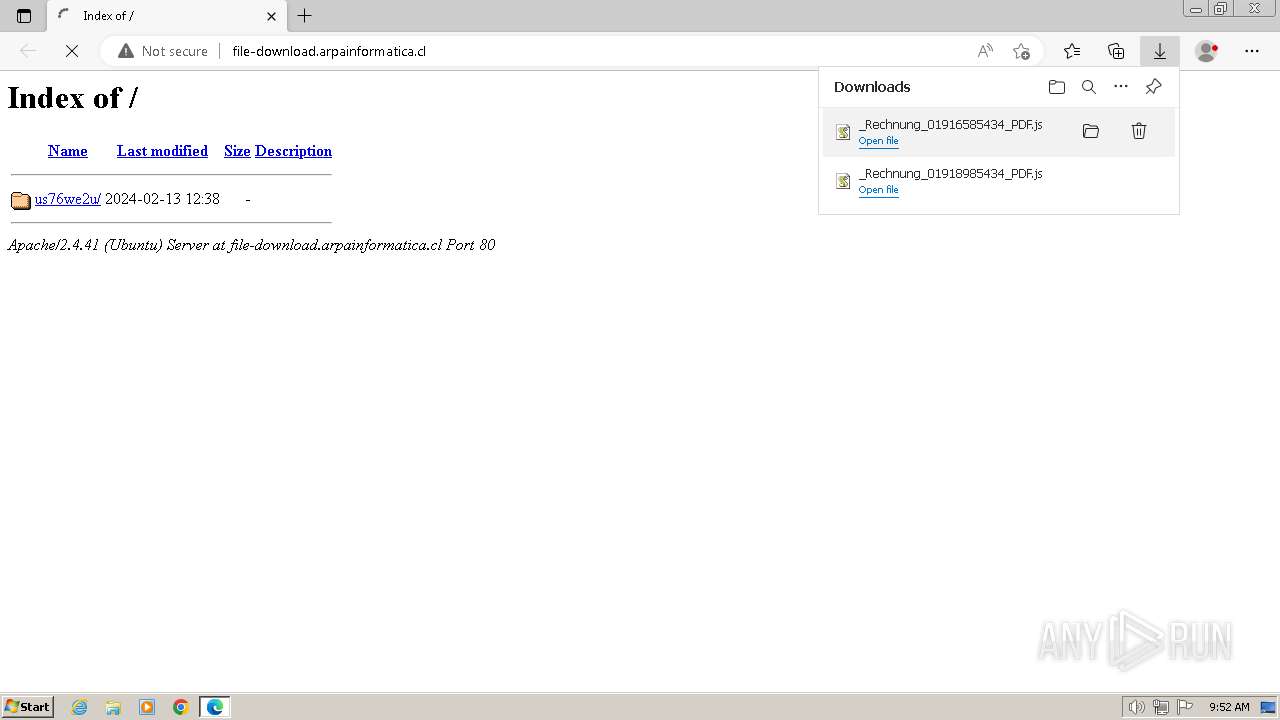This screenshot has width=1280, height=720.
Task: Open the Windows Start menu
Action: point(28,707)
